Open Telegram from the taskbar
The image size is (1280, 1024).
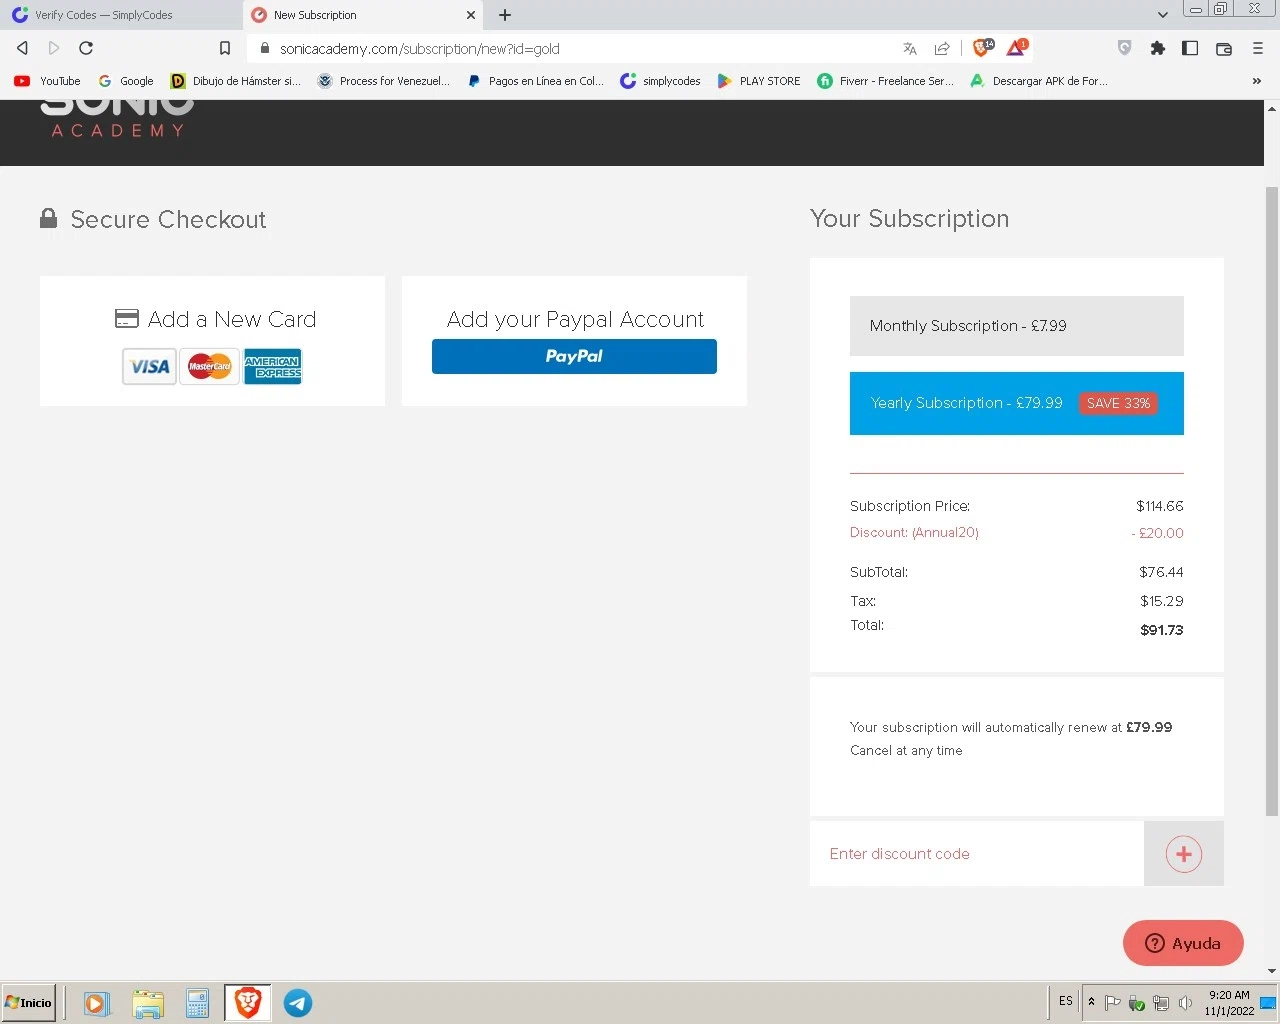(x=298, y=1003)
